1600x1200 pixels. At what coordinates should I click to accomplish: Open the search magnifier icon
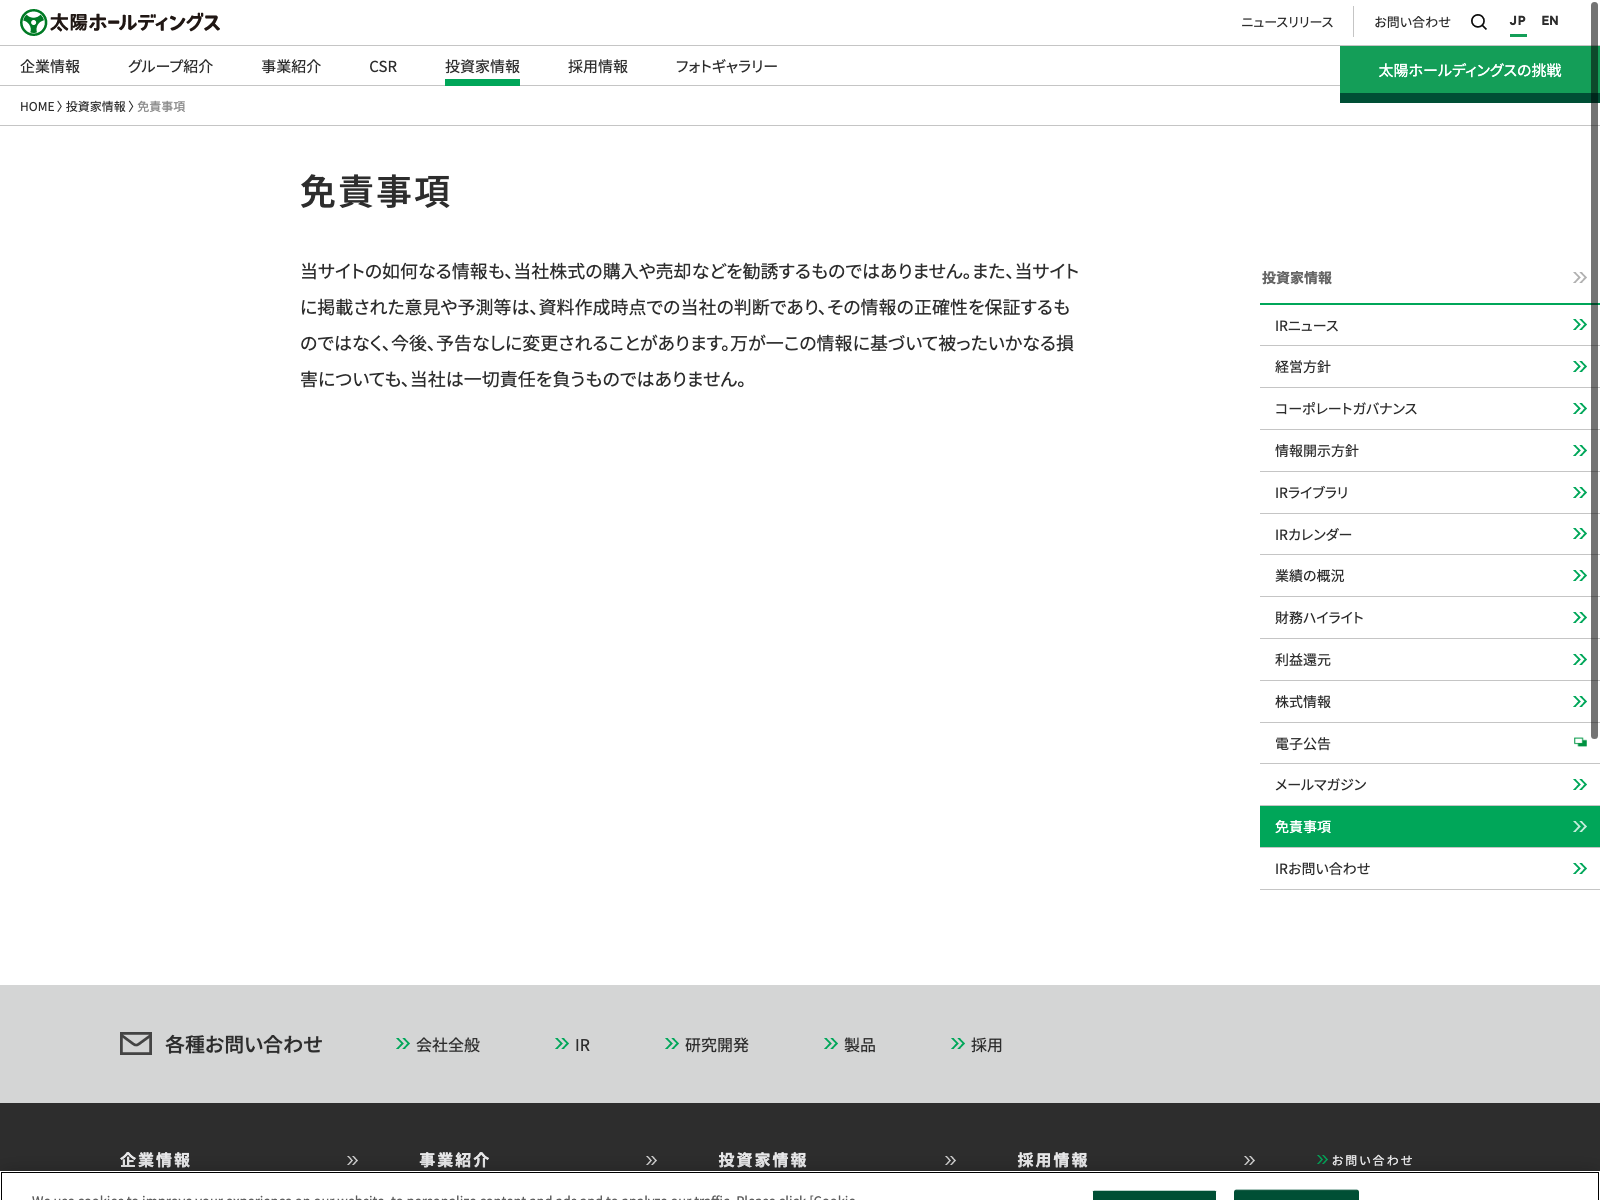coord(1478,22)
